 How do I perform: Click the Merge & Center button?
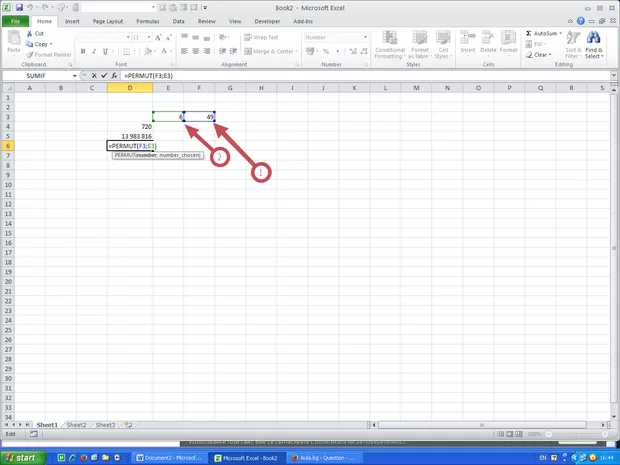269,51
